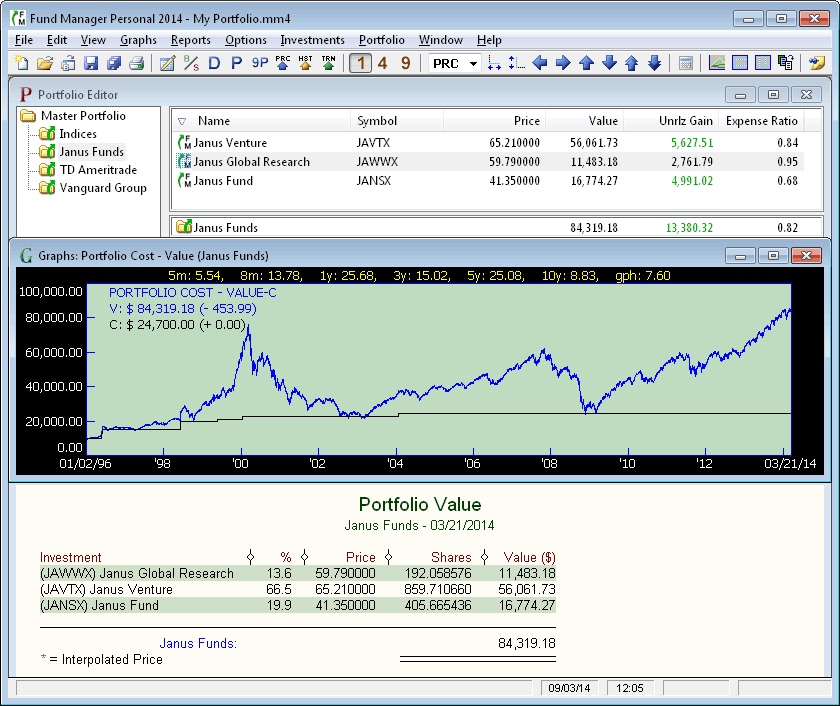Open the Reports menu
This screenshot has width=840, height=706.
[x=191, y=40]
